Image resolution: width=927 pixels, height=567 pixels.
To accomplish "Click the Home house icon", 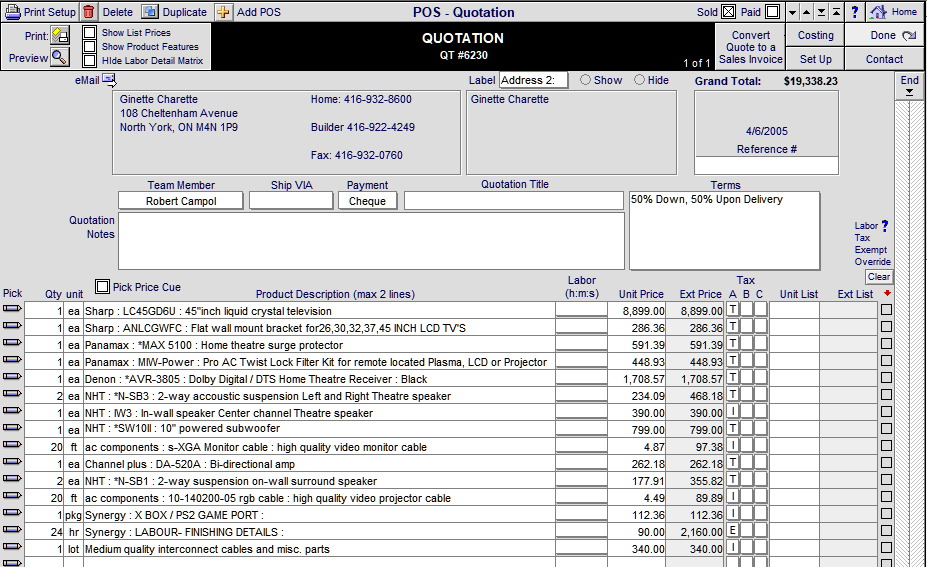I will pos(879,12).
